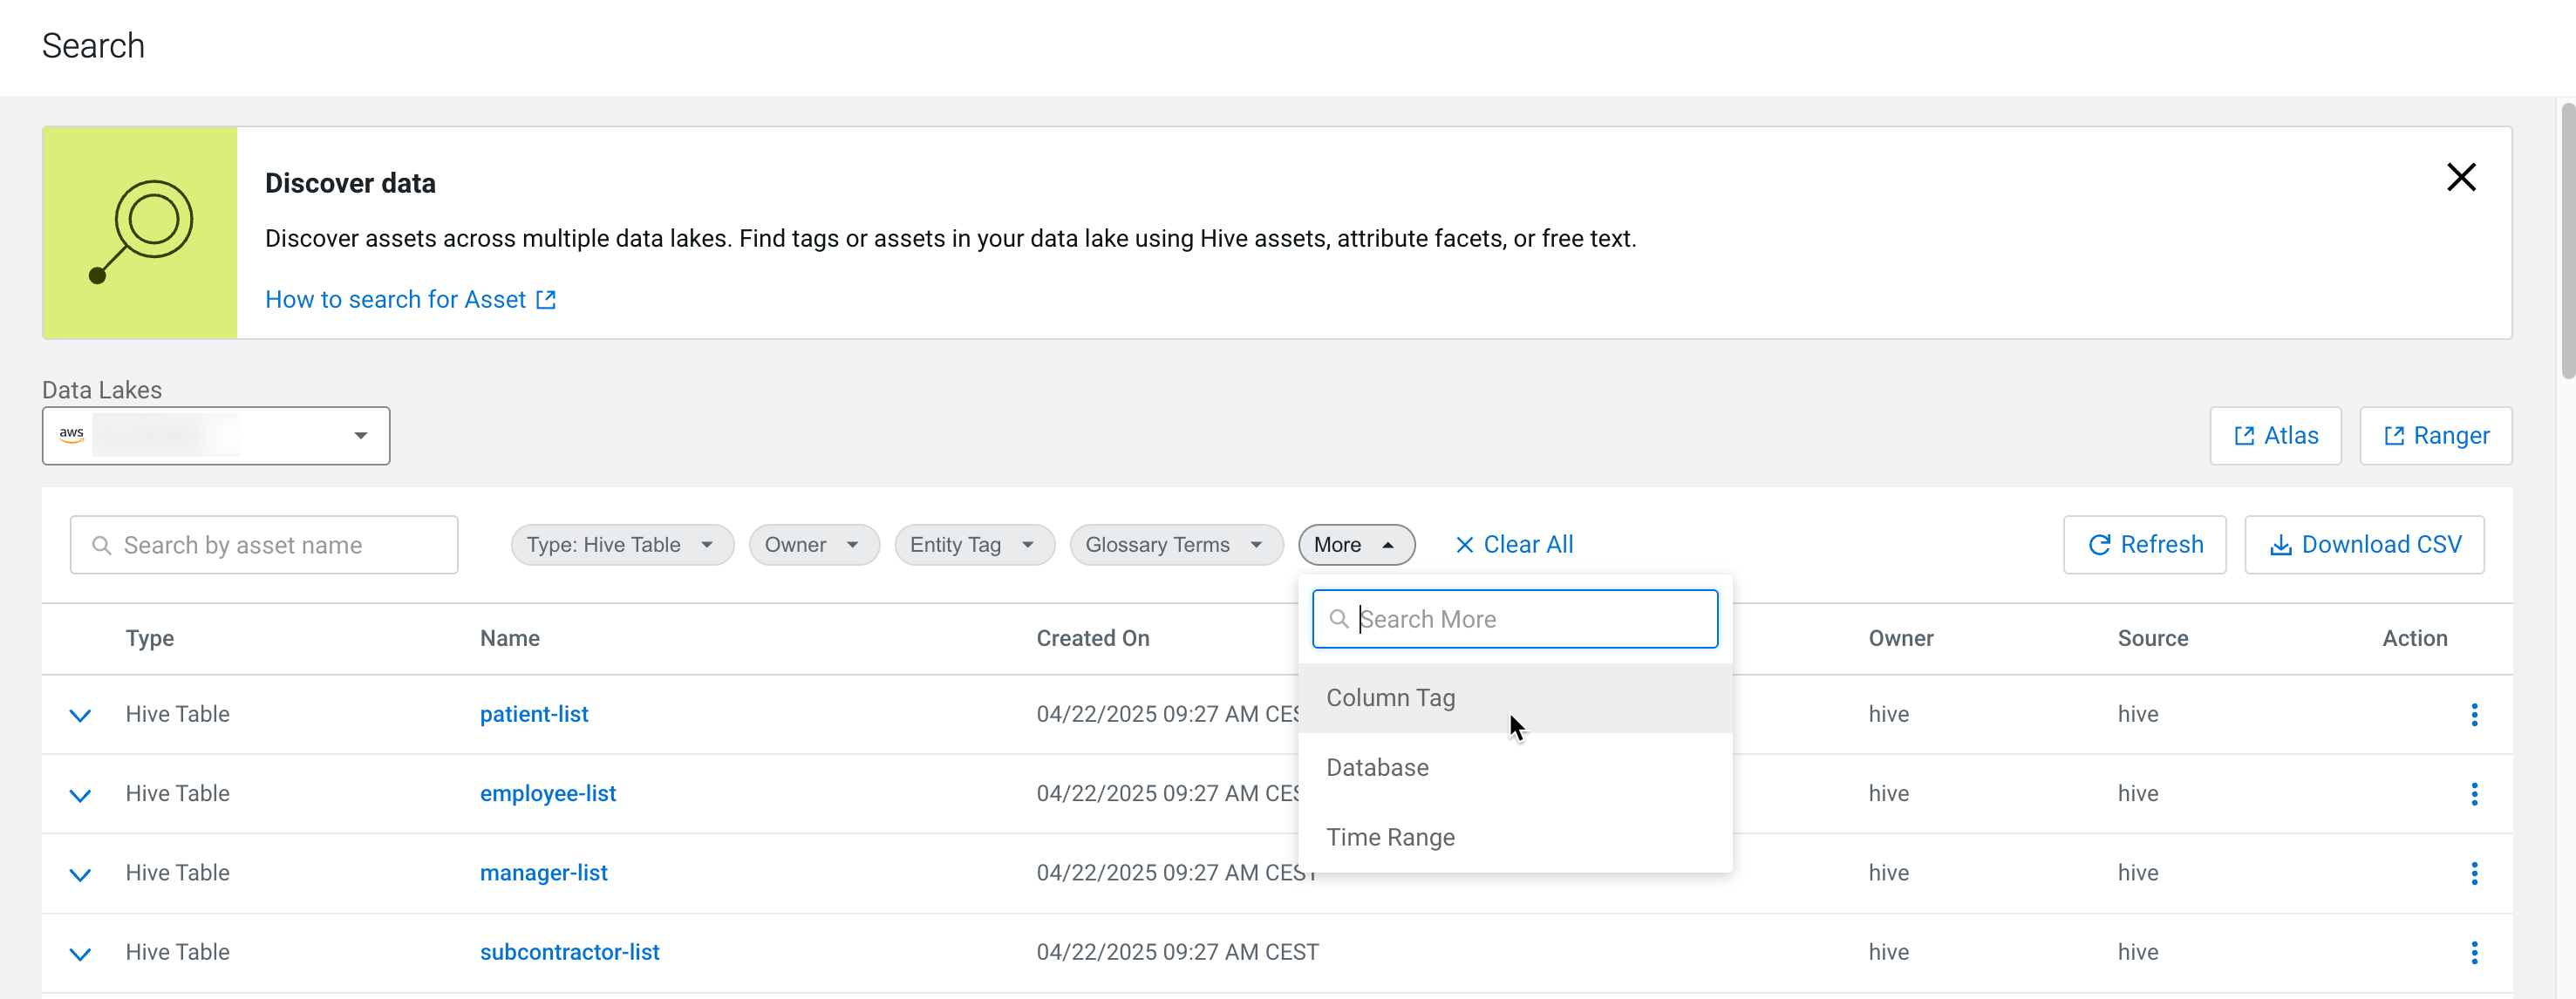Viewport: 2576px width, 999px height.
Task: Open actions menu for manager-list row
Action: (x=2473, y=873)
